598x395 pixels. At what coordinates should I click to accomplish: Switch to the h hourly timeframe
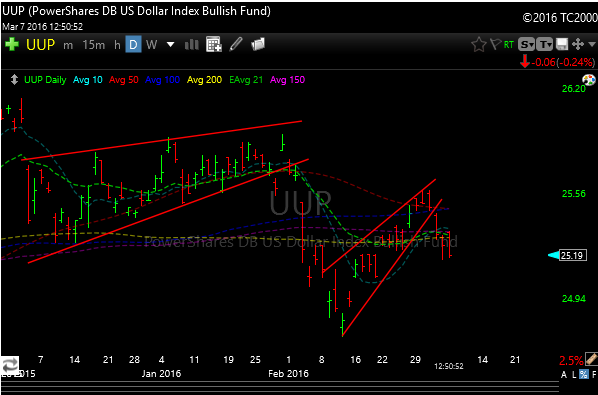(x=117, y=45)
